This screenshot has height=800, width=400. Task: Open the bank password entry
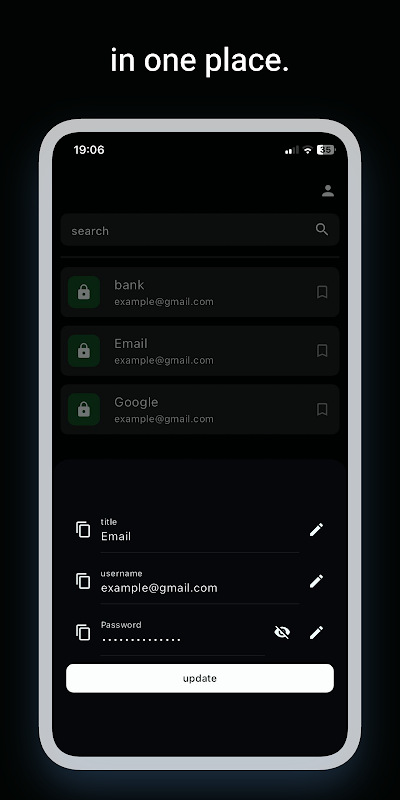pyautogui.click(x=200, y=292)
